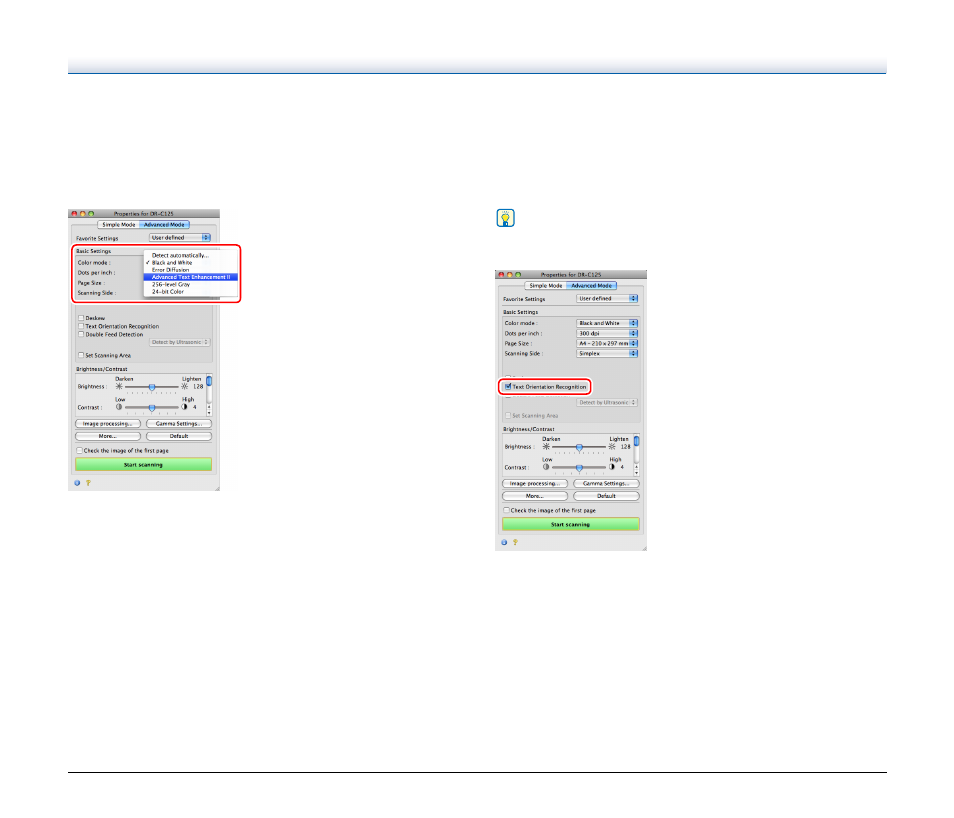Click 'Image processing...' button in 300 dpi dialog
954x818 pixels.
[535, 483]
